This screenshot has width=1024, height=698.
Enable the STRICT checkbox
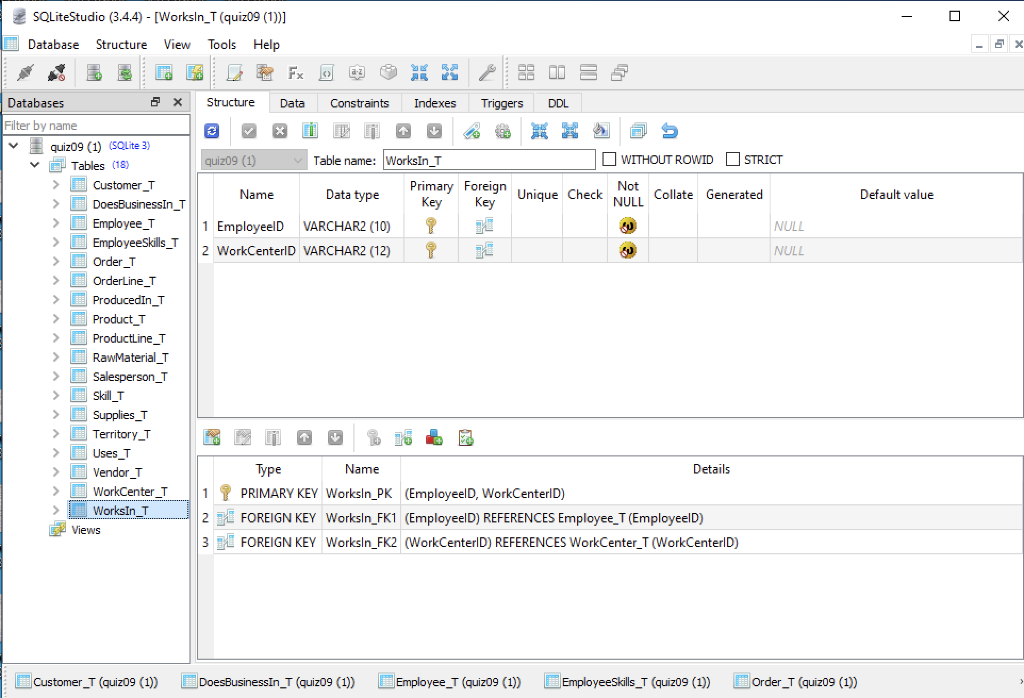[x=733, y=159]
